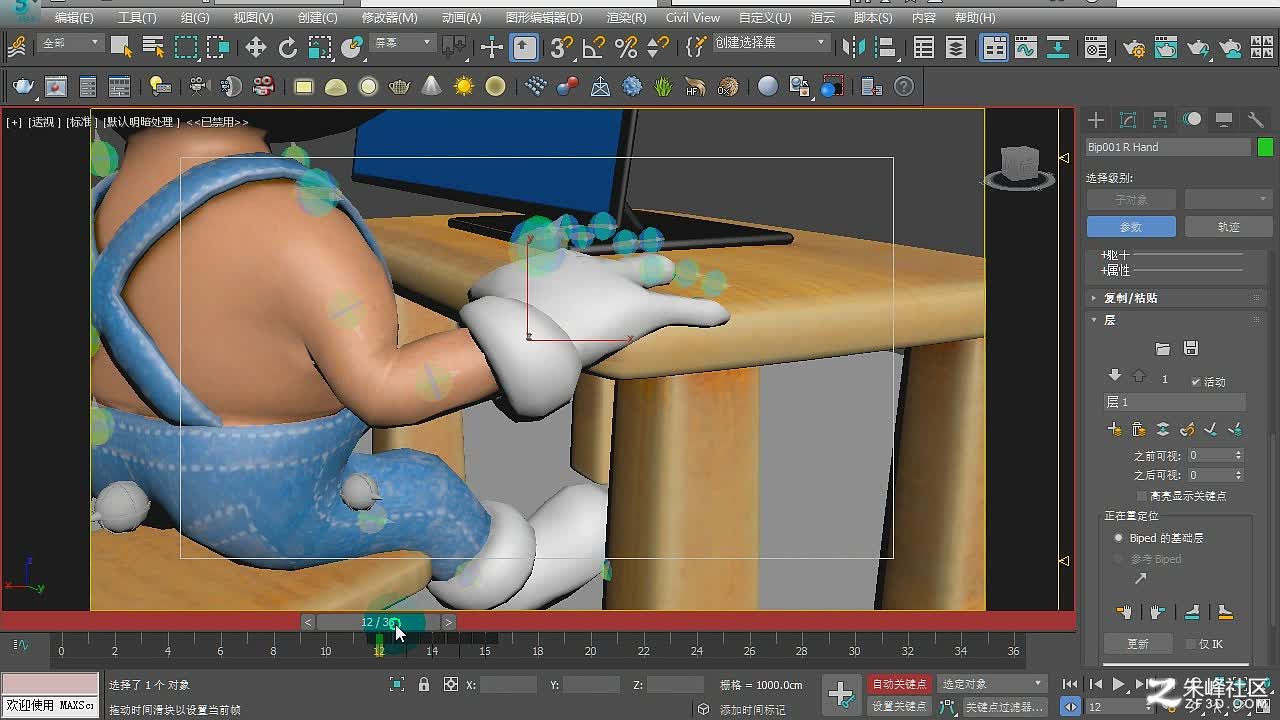The height and width of the screenshot is (720, 1280).
Task: Open the Utilities wrench panel tab
Action: 1256,120
